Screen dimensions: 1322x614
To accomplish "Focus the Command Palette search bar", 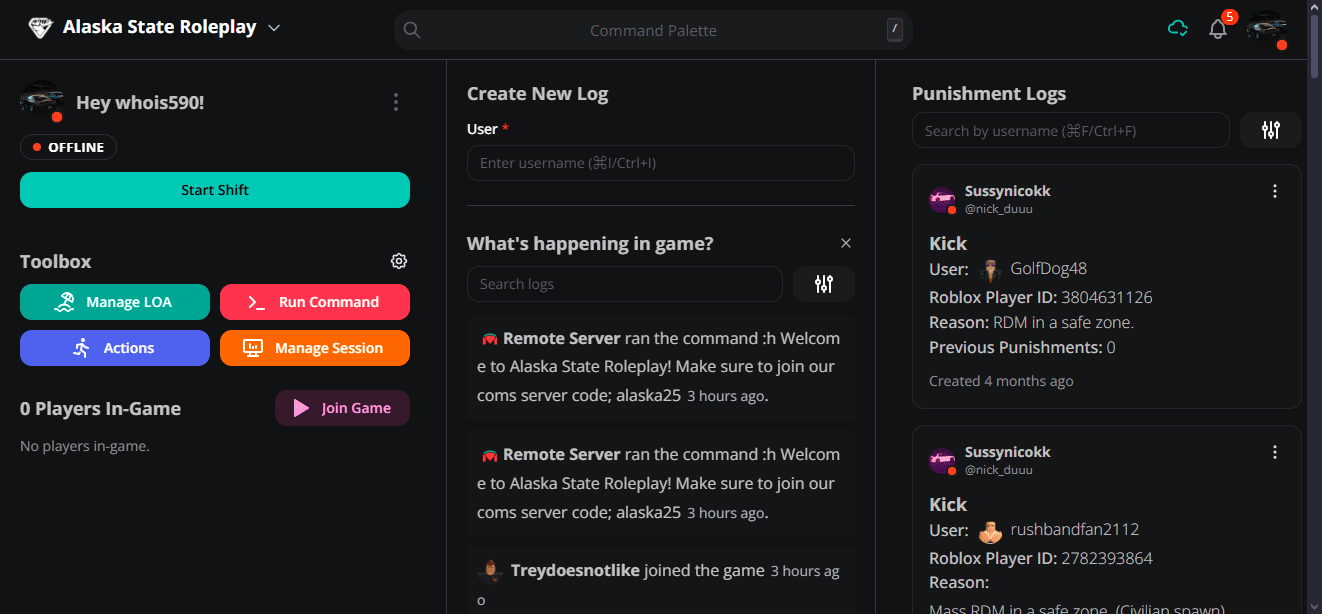I will coord(653,30).
